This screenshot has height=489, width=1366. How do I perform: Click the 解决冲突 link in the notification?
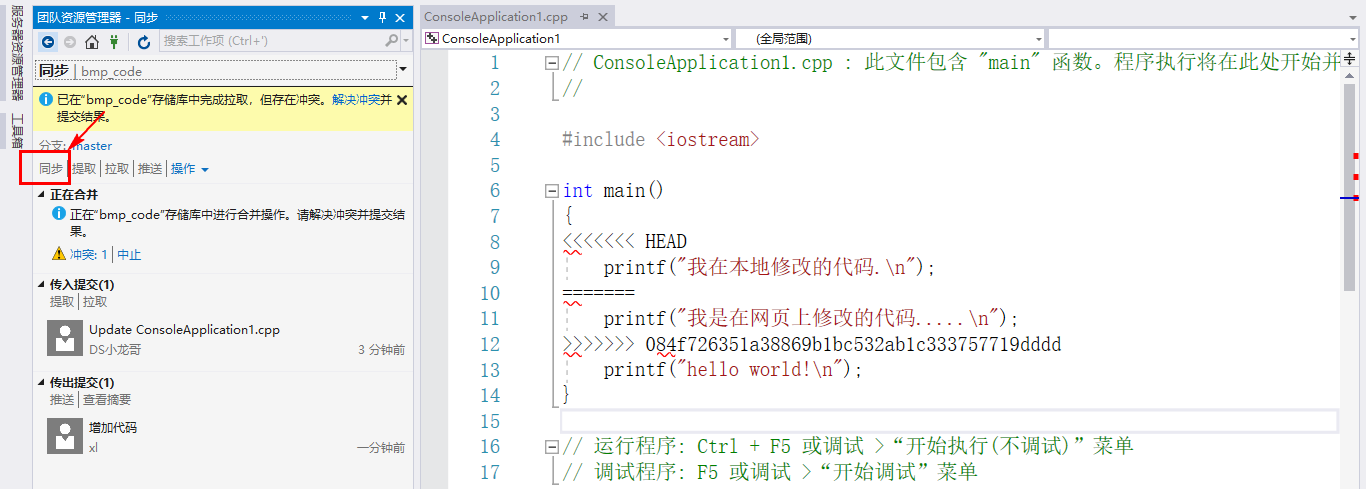[356, 100]
